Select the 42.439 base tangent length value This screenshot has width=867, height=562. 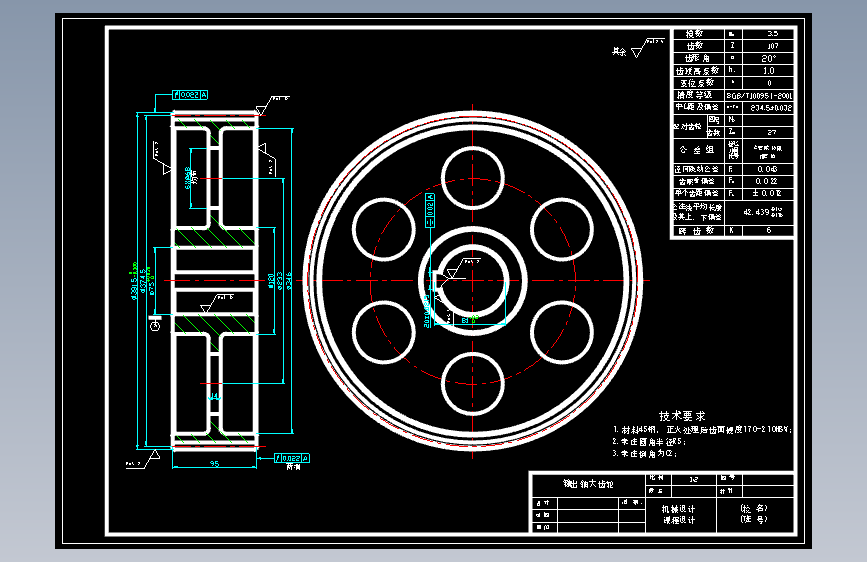(763, 212)
